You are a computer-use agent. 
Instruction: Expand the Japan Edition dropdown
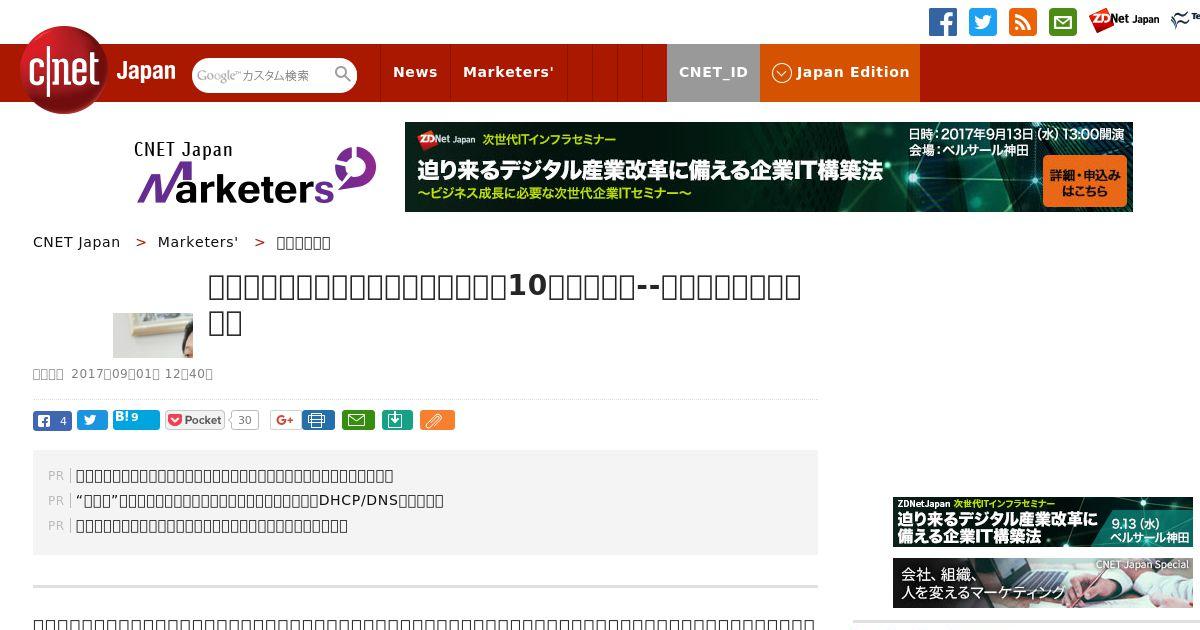(840, 72)
